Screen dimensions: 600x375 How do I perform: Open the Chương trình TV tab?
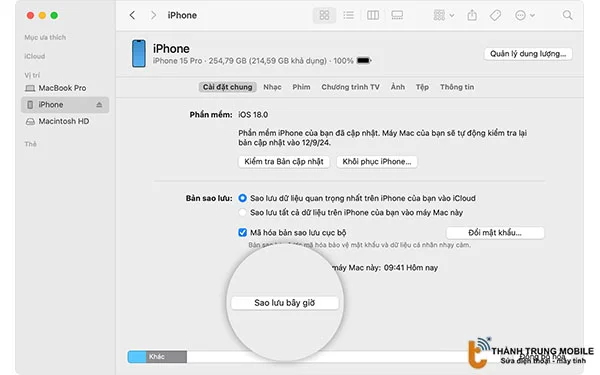tap(350, 87)
